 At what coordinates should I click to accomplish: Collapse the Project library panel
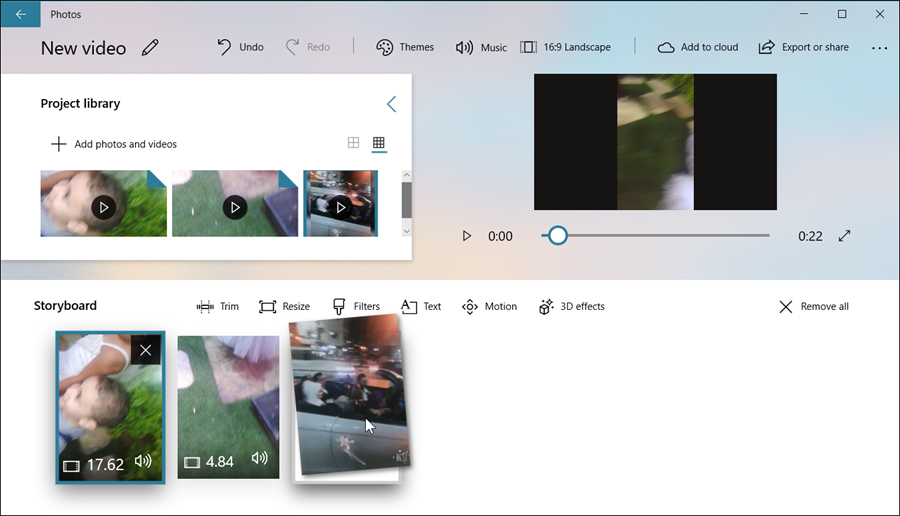pyautogui.click(x=391, y=104)
